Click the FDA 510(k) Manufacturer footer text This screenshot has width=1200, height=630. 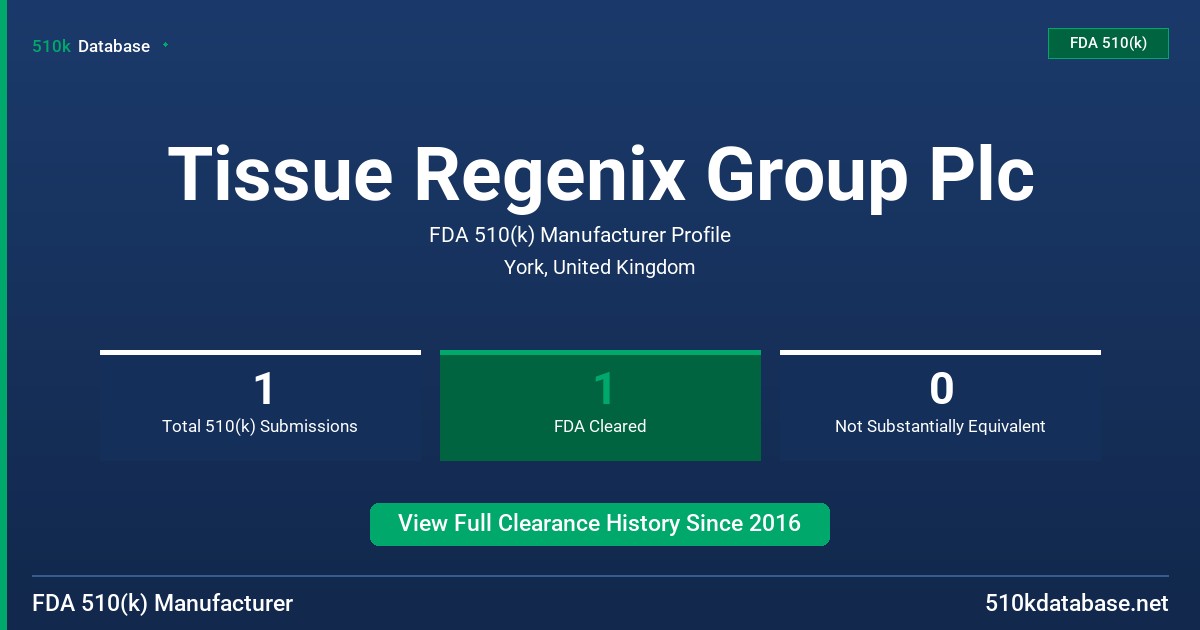[x=163, y=604]
